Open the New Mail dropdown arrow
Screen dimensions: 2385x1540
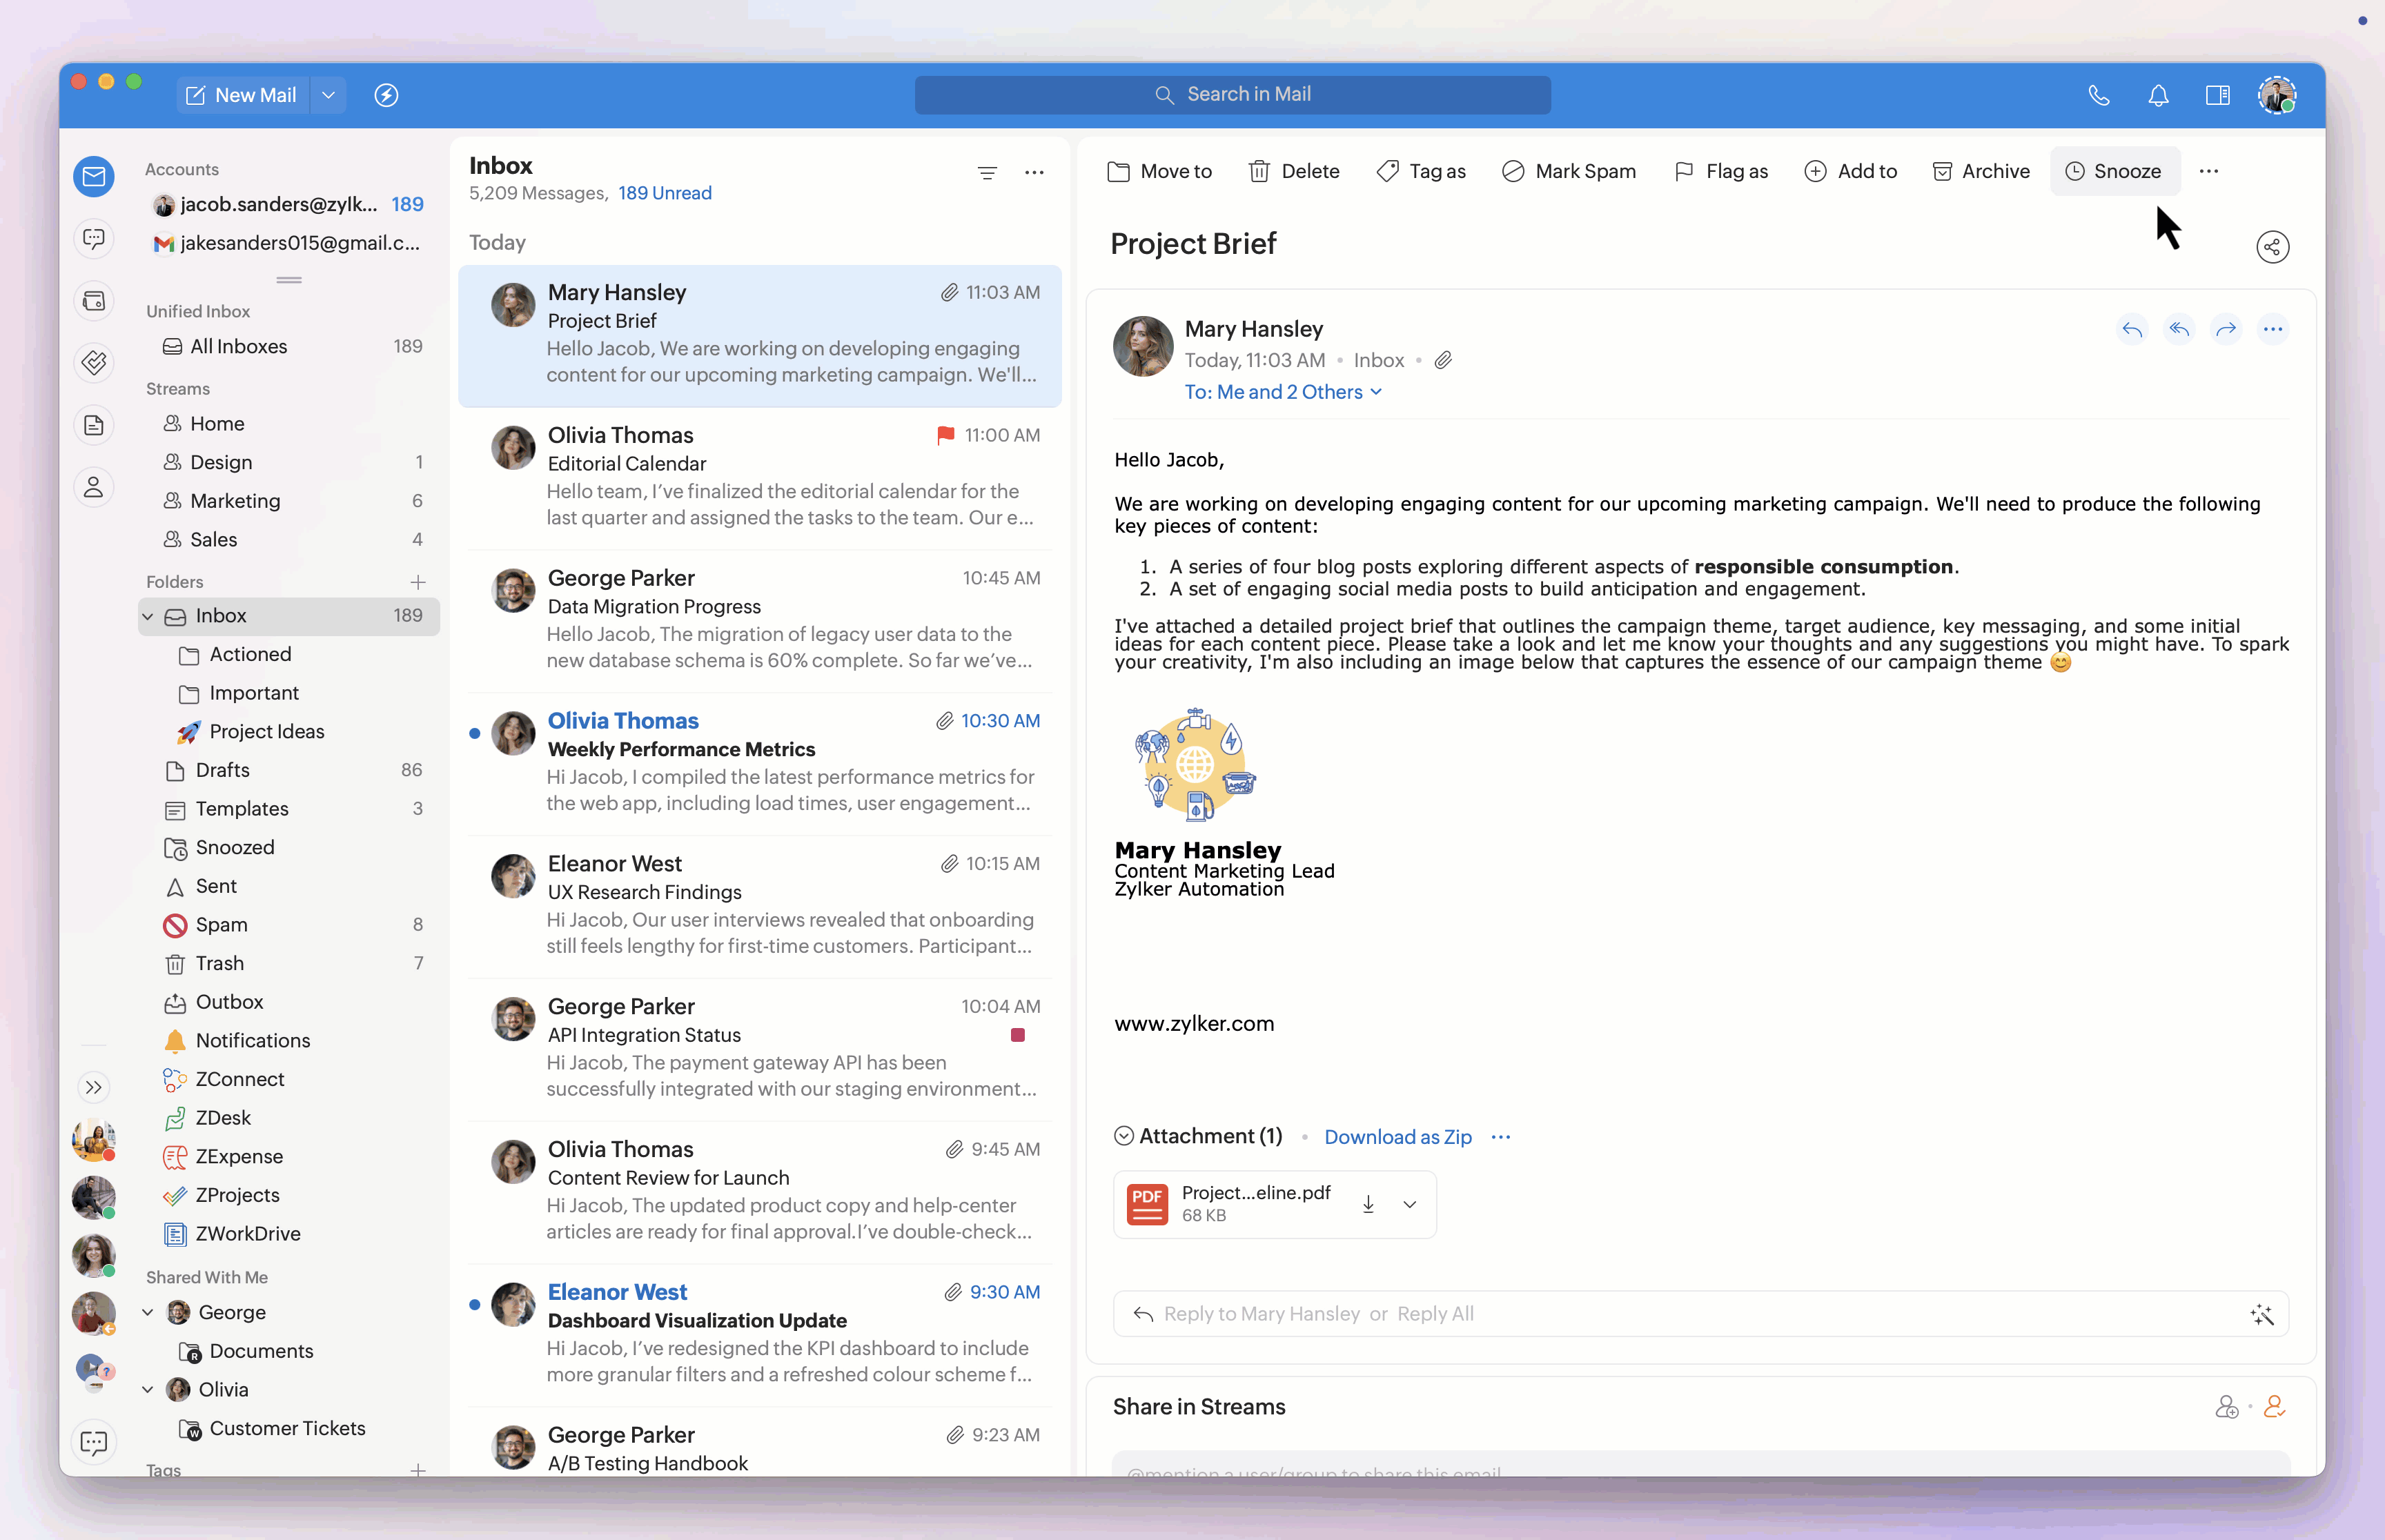click(328, 95)
